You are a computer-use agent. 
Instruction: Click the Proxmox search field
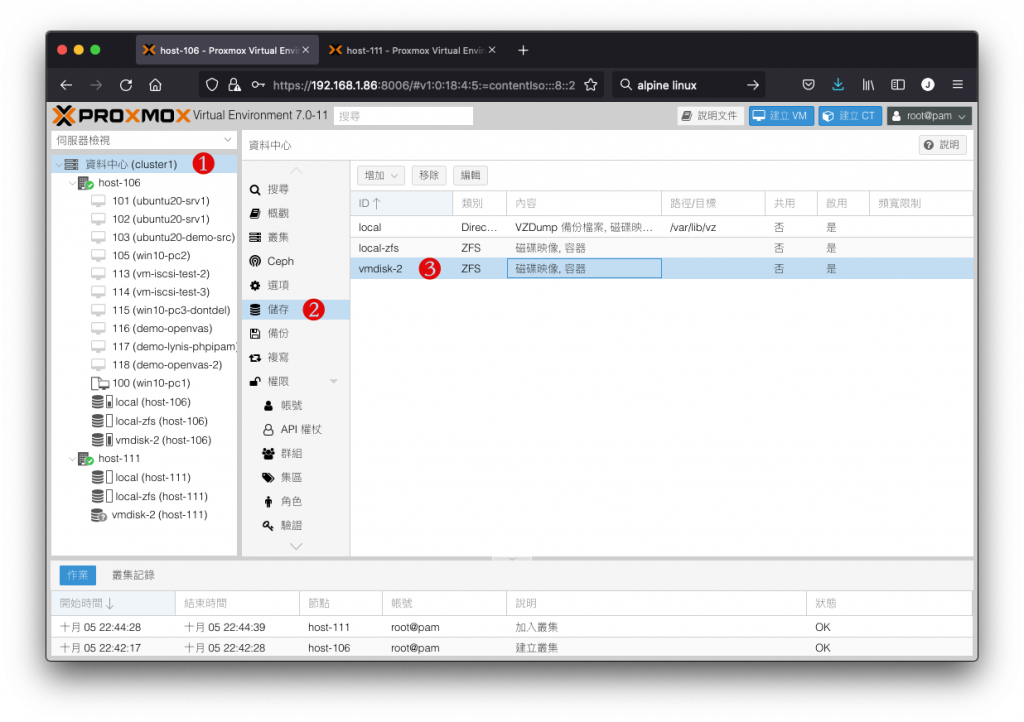point(403,116)
